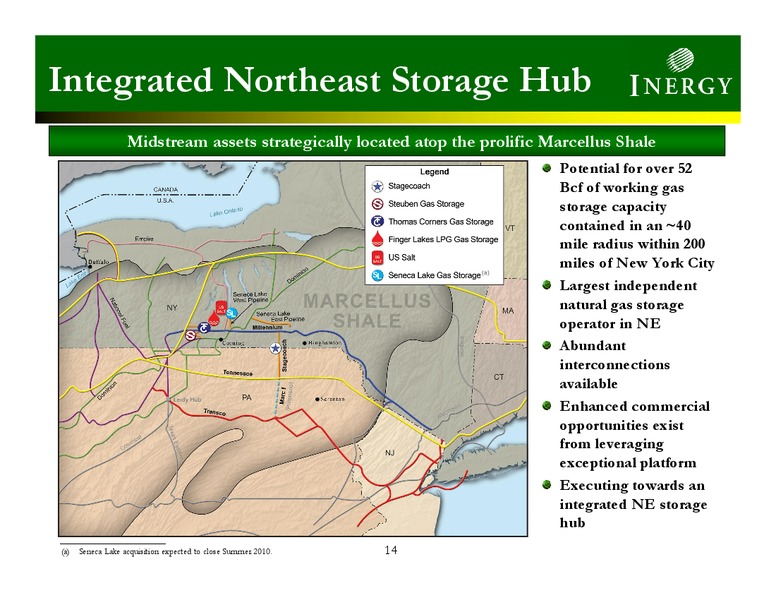The height and width of the screenshot is (600, 776).
Task: Click 'Thomas Corners Gas Storage' legend text
Action: click(x=441, y=222)
